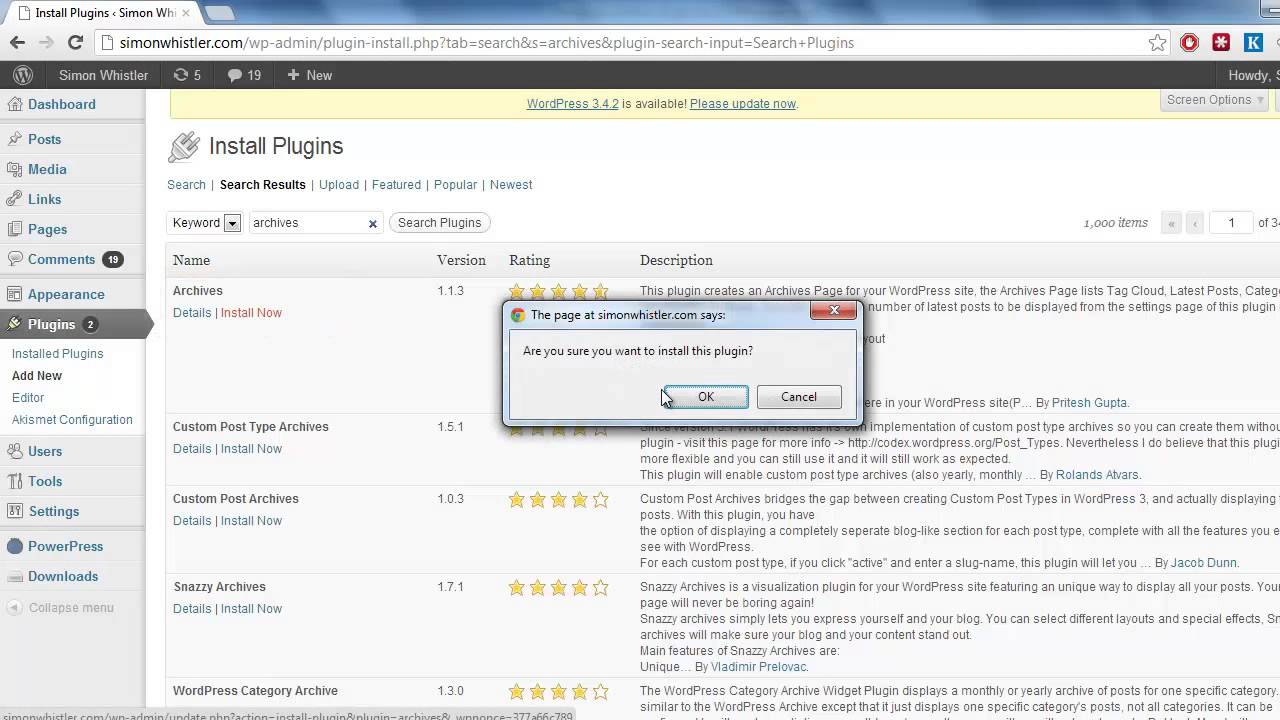Click the red square extension icon
The width and height of the screenshot is (1280, 720).
pyautogui.click(x=1221, y=43)
